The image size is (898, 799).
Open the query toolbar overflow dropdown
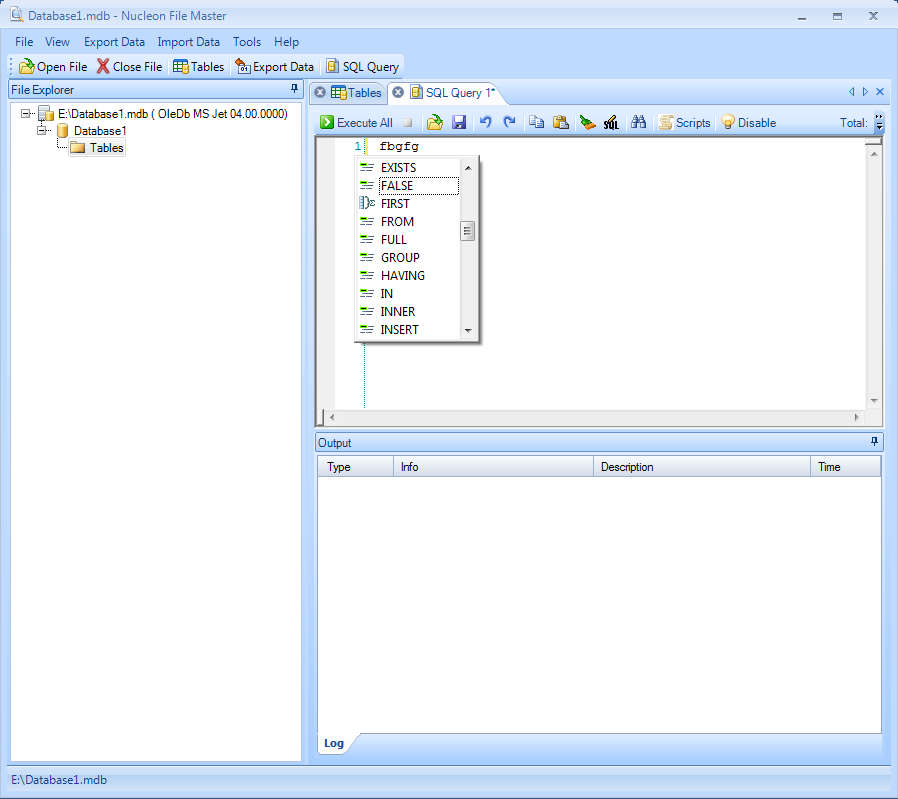[879, 123]
